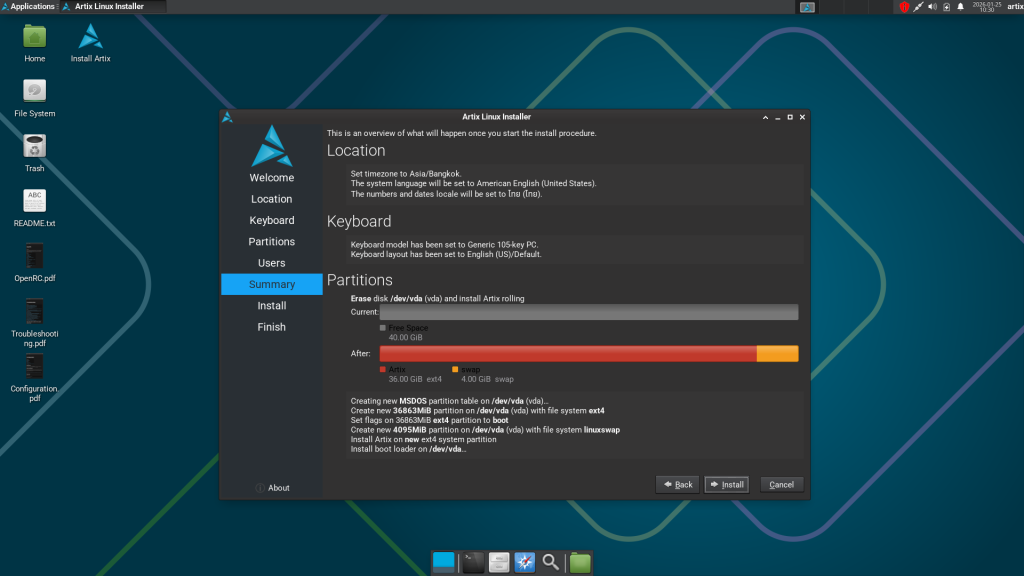Click the show desktop icon in the dock

(x=443, y=561)
